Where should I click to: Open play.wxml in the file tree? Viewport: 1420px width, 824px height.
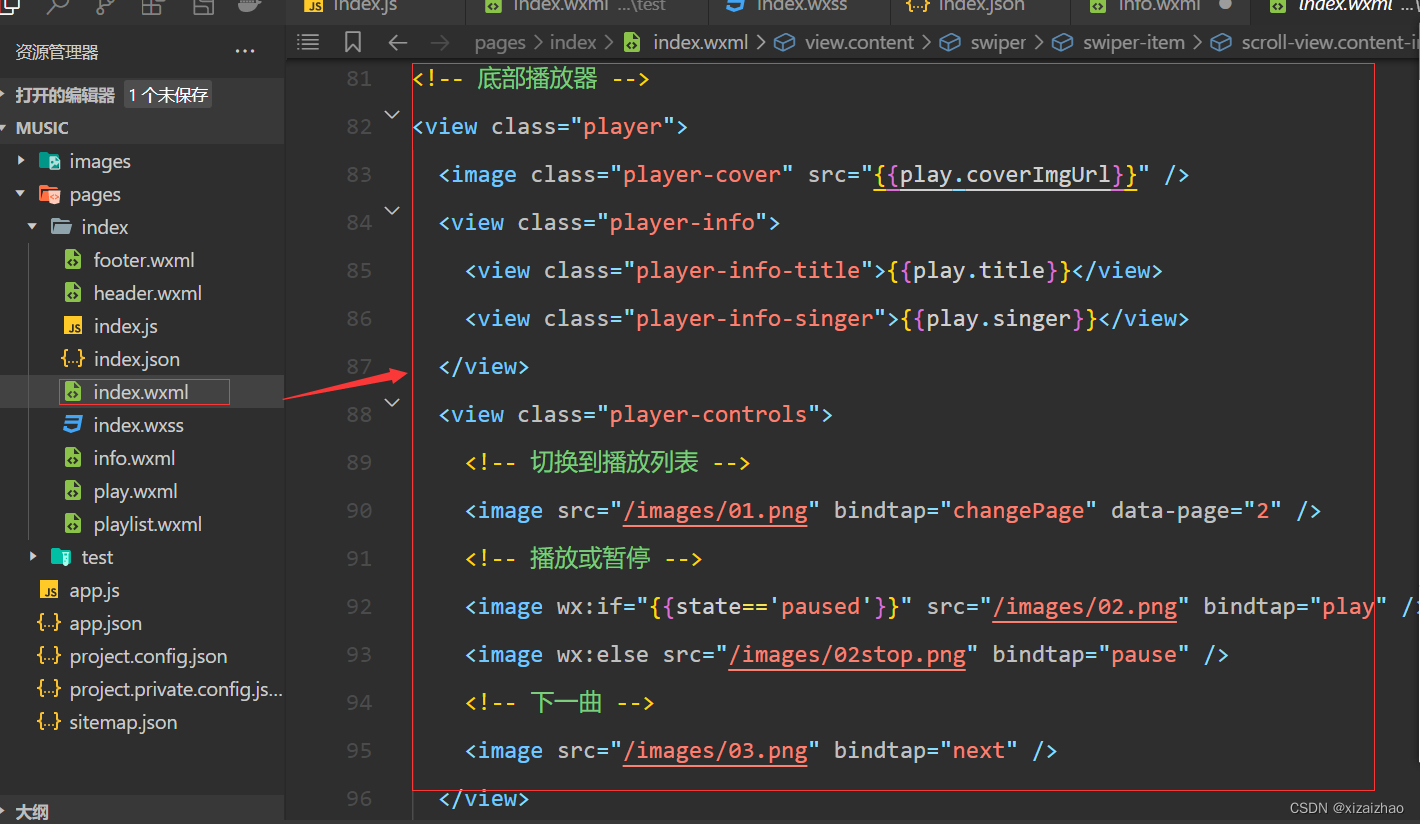136,491
